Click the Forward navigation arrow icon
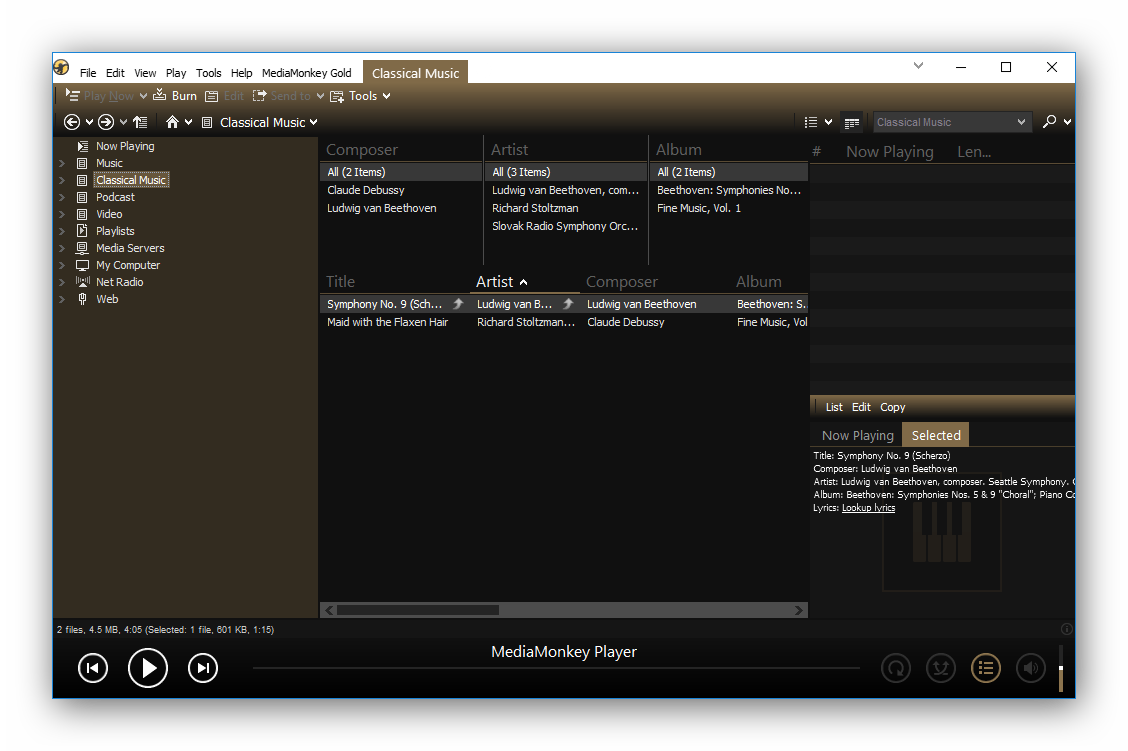Image resolution: width=1128 pixels, height=751 pixels. pos(106,122)
